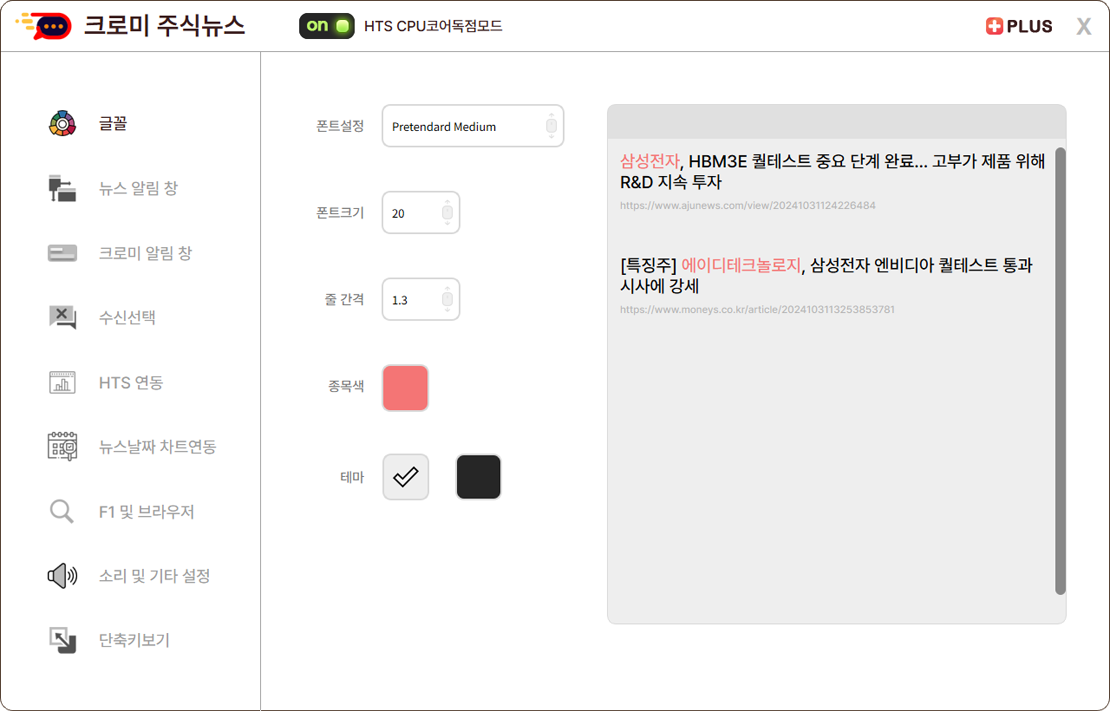Select the 글꼴 settings entry
The height and width of the screenshot is (712, 1110).
(x=112, y=123)
